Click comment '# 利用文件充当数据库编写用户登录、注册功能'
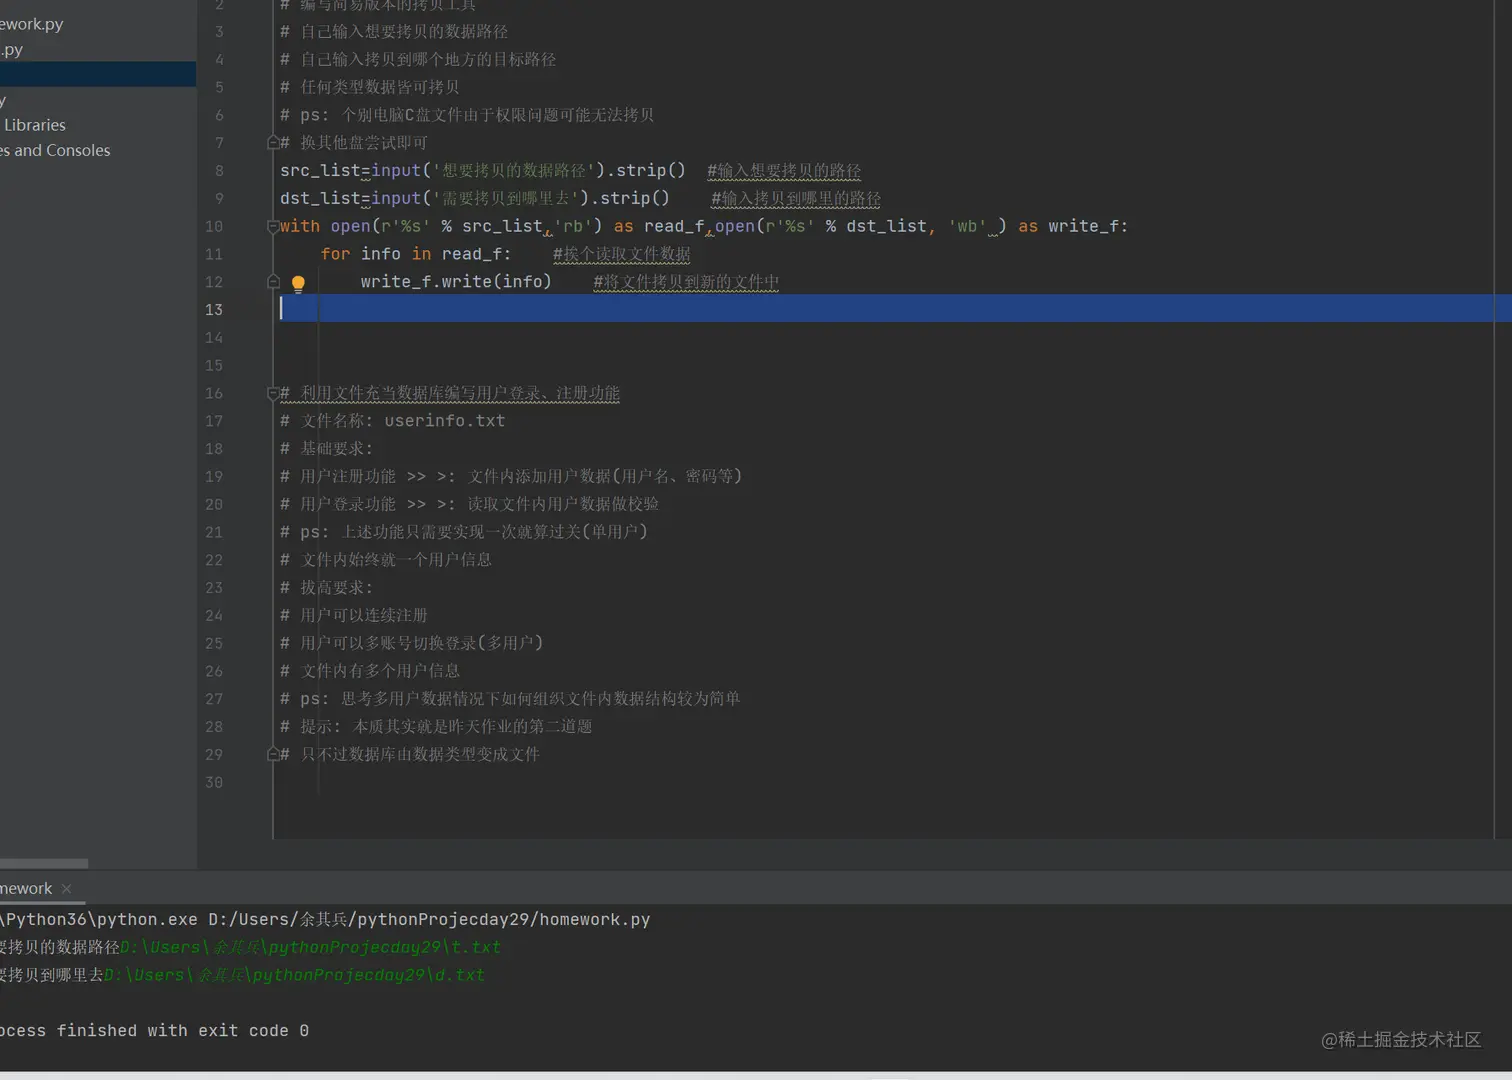The height and width of the screenshot is (1080, 1512). point(450,394)
